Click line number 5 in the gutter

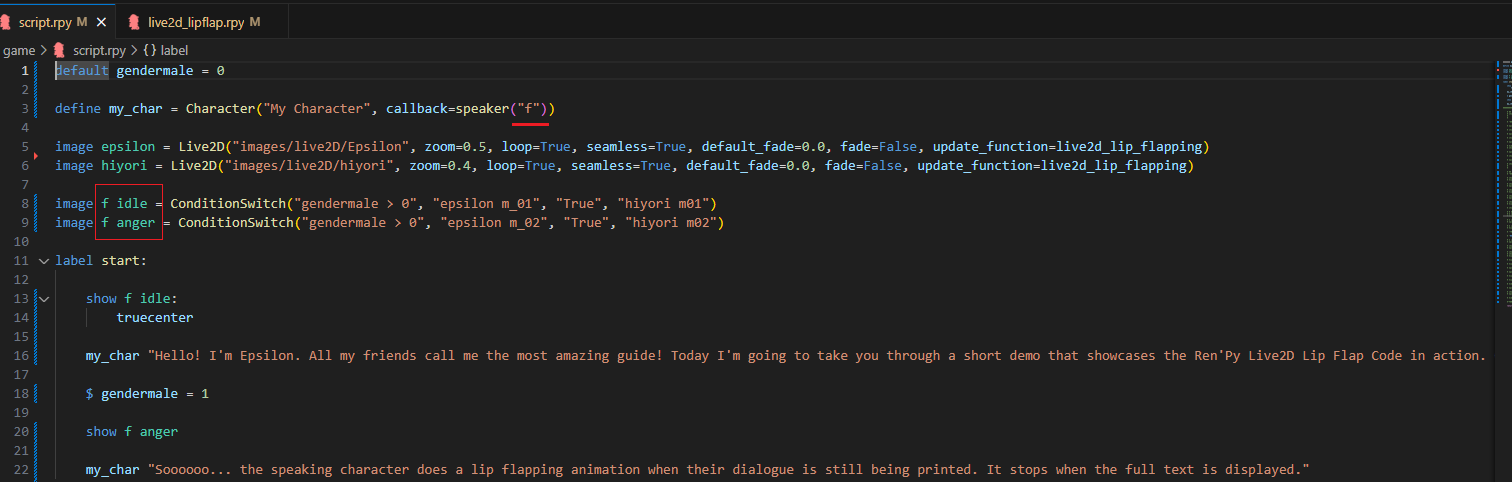pos(25,146)
